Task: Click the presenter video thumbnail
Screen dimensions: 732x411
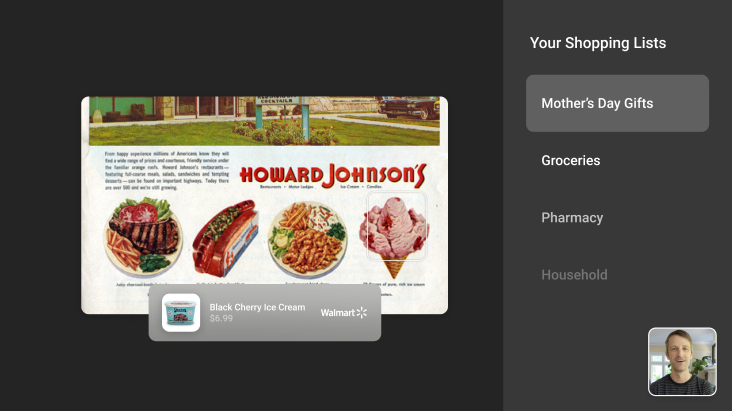Action: (x=682, y=361)
